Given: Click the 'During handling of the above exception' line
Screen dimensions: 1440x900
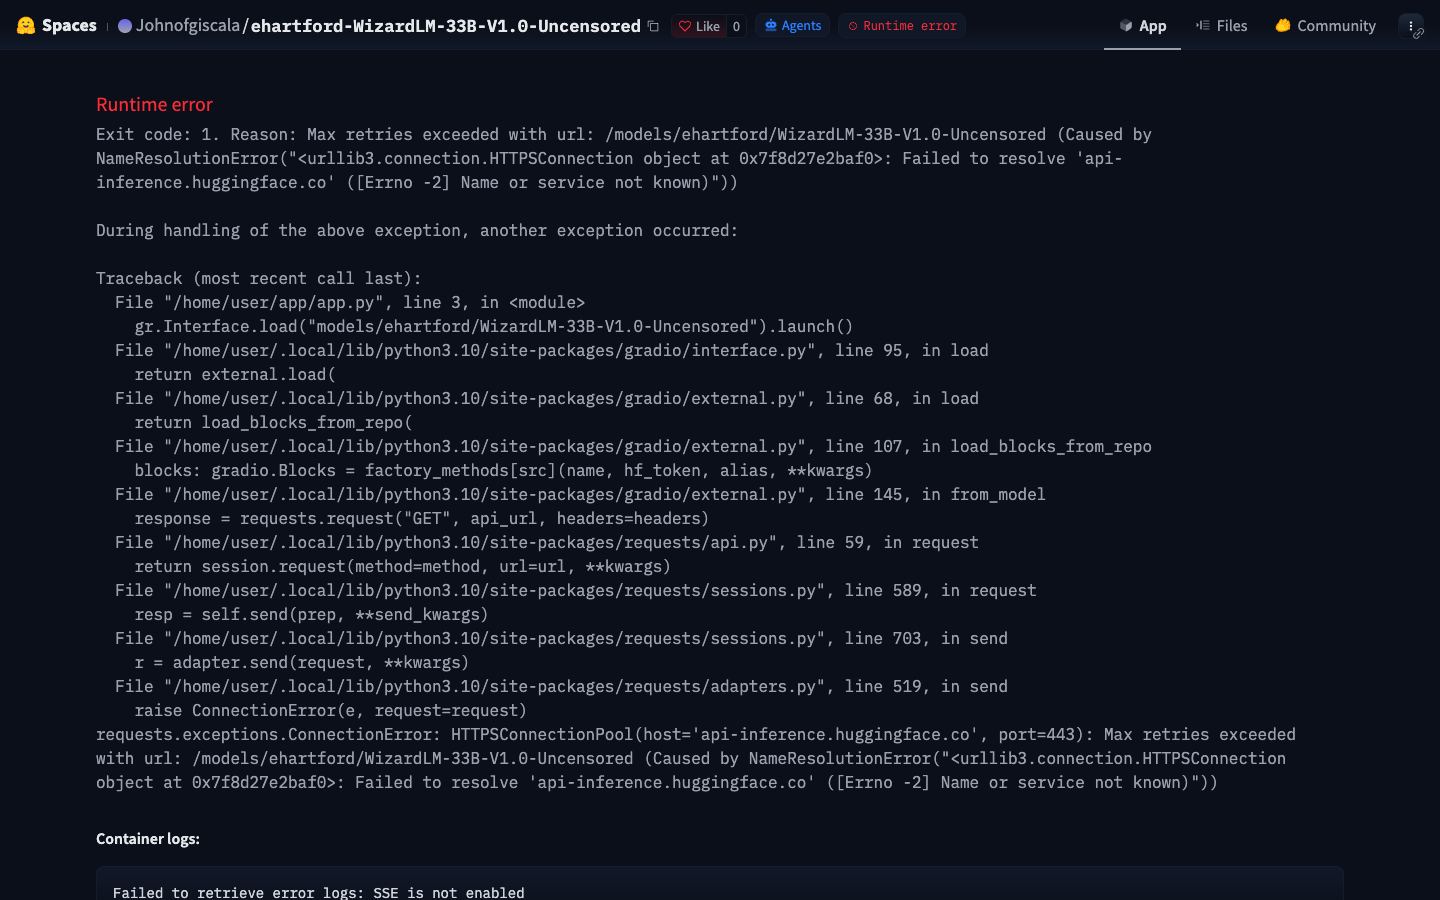Looking at the screenshot, I should coord(417,230).
